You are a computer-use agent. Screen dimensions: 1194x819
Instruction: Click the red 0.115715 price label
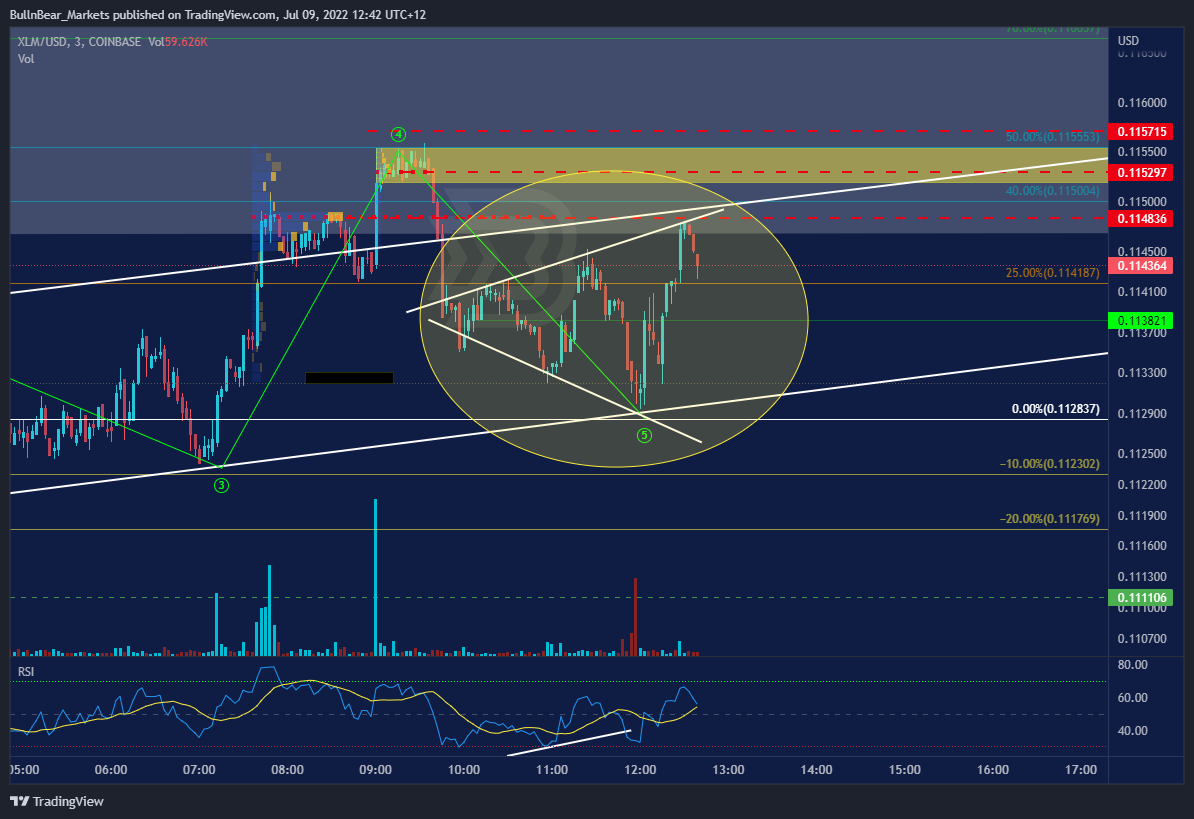point(1141,132)
